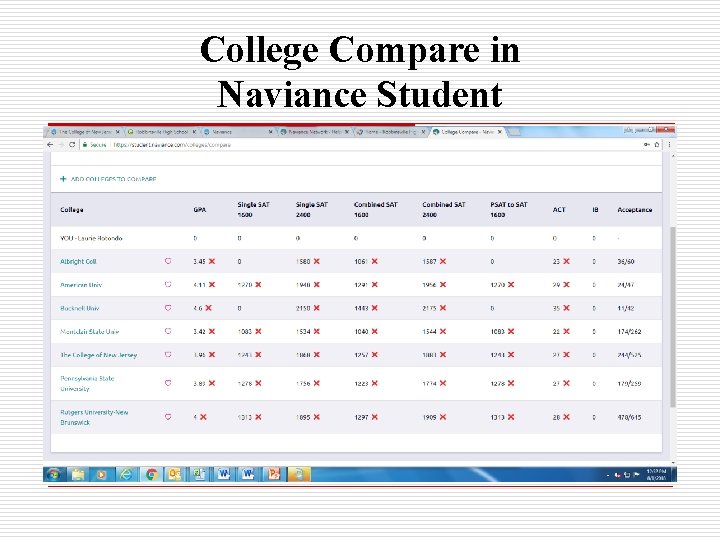Click the page vertical scrollbar

pyautogui.click(x=673, y=317)
